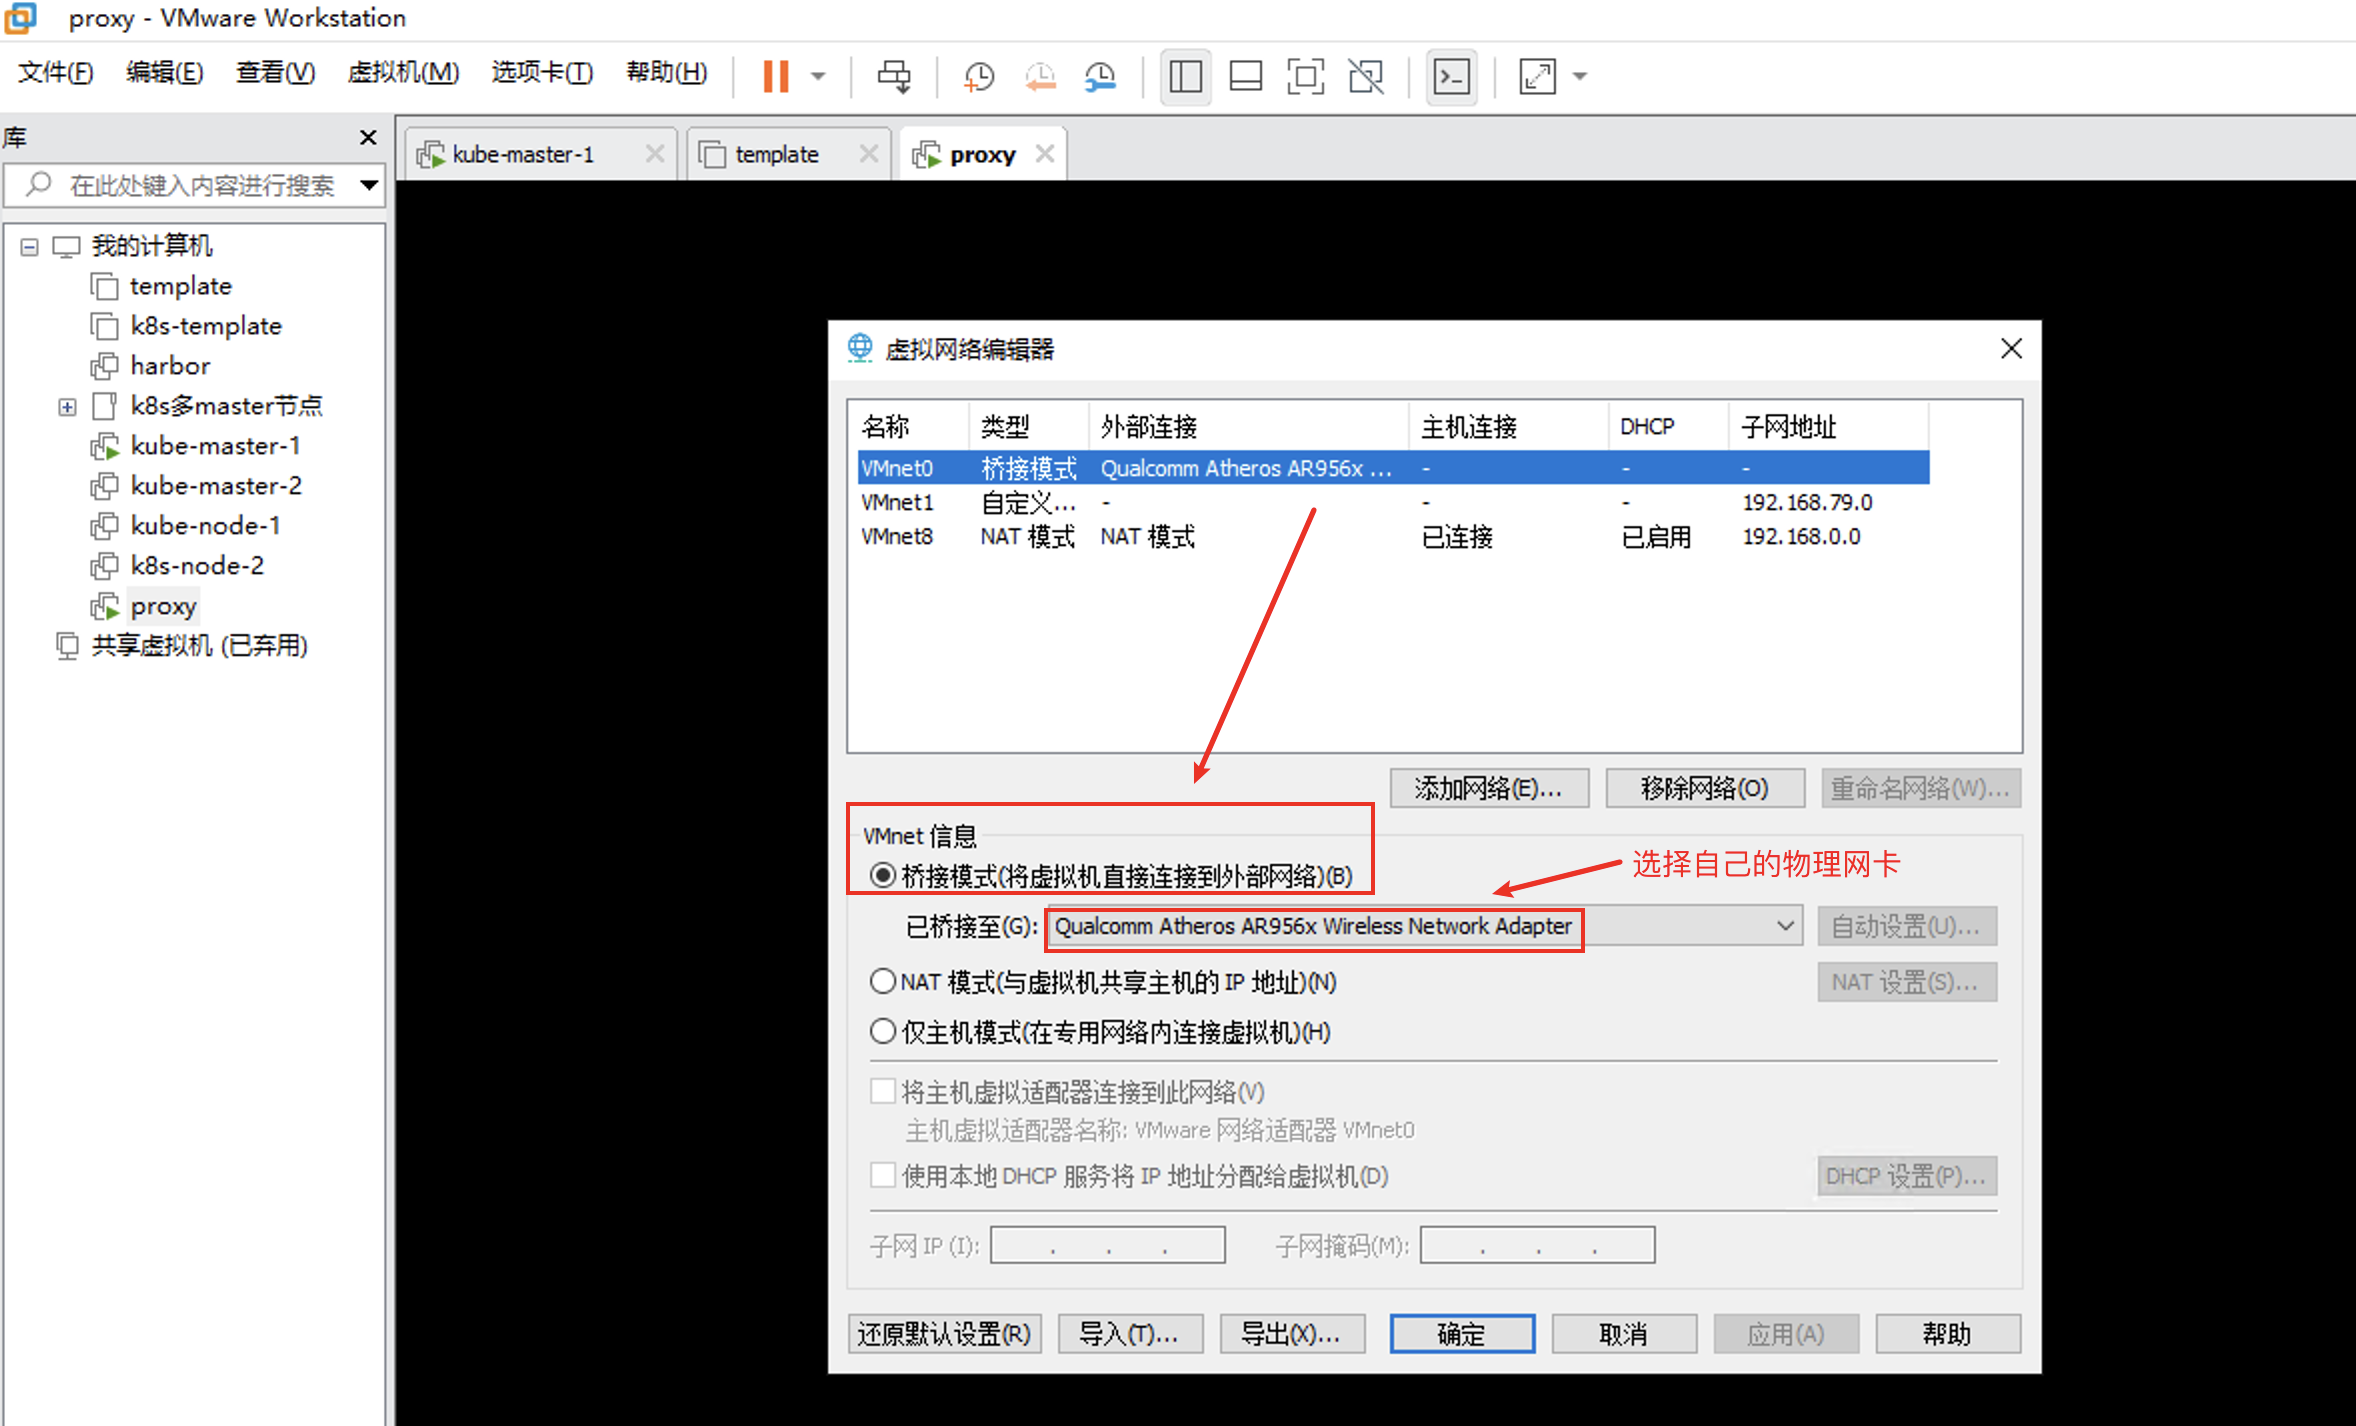The width and height of the screenshot is (2356, 1426).
Task: Select kube-master-2 in the library tree
Action: (215, 486)
